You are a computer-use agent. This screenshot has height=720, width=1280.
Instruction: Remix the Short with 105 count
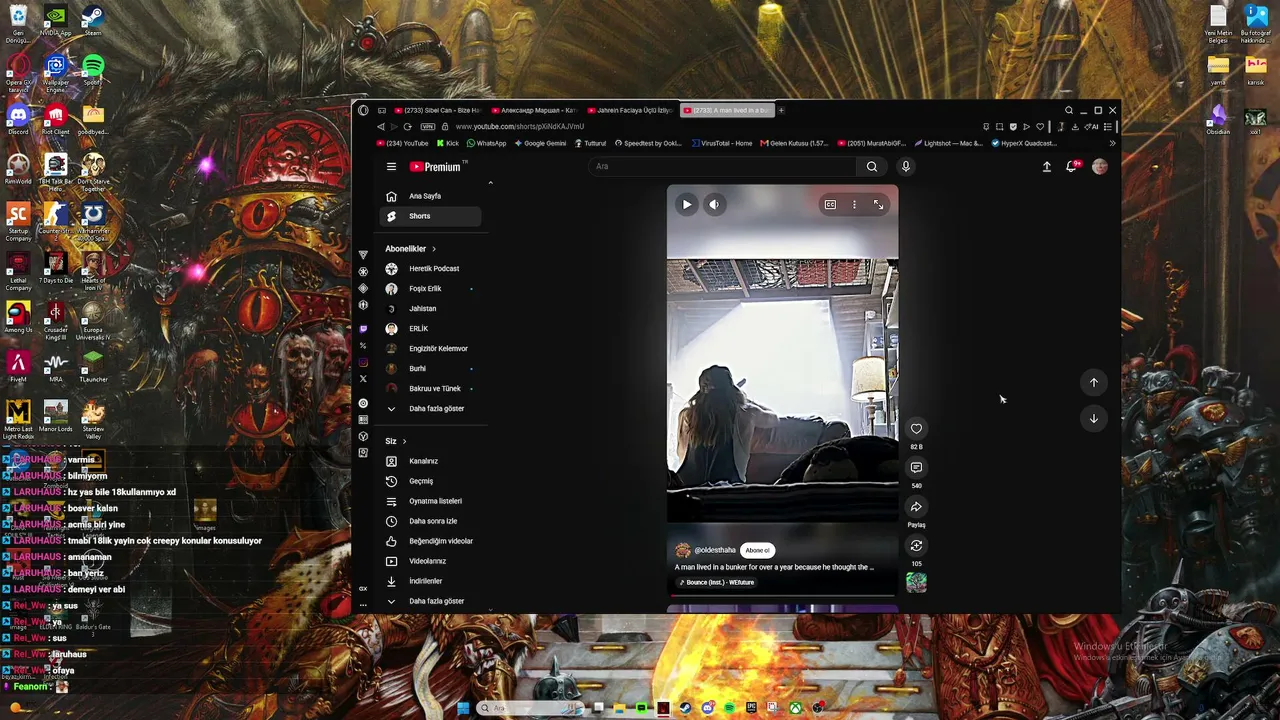(916, 546)
